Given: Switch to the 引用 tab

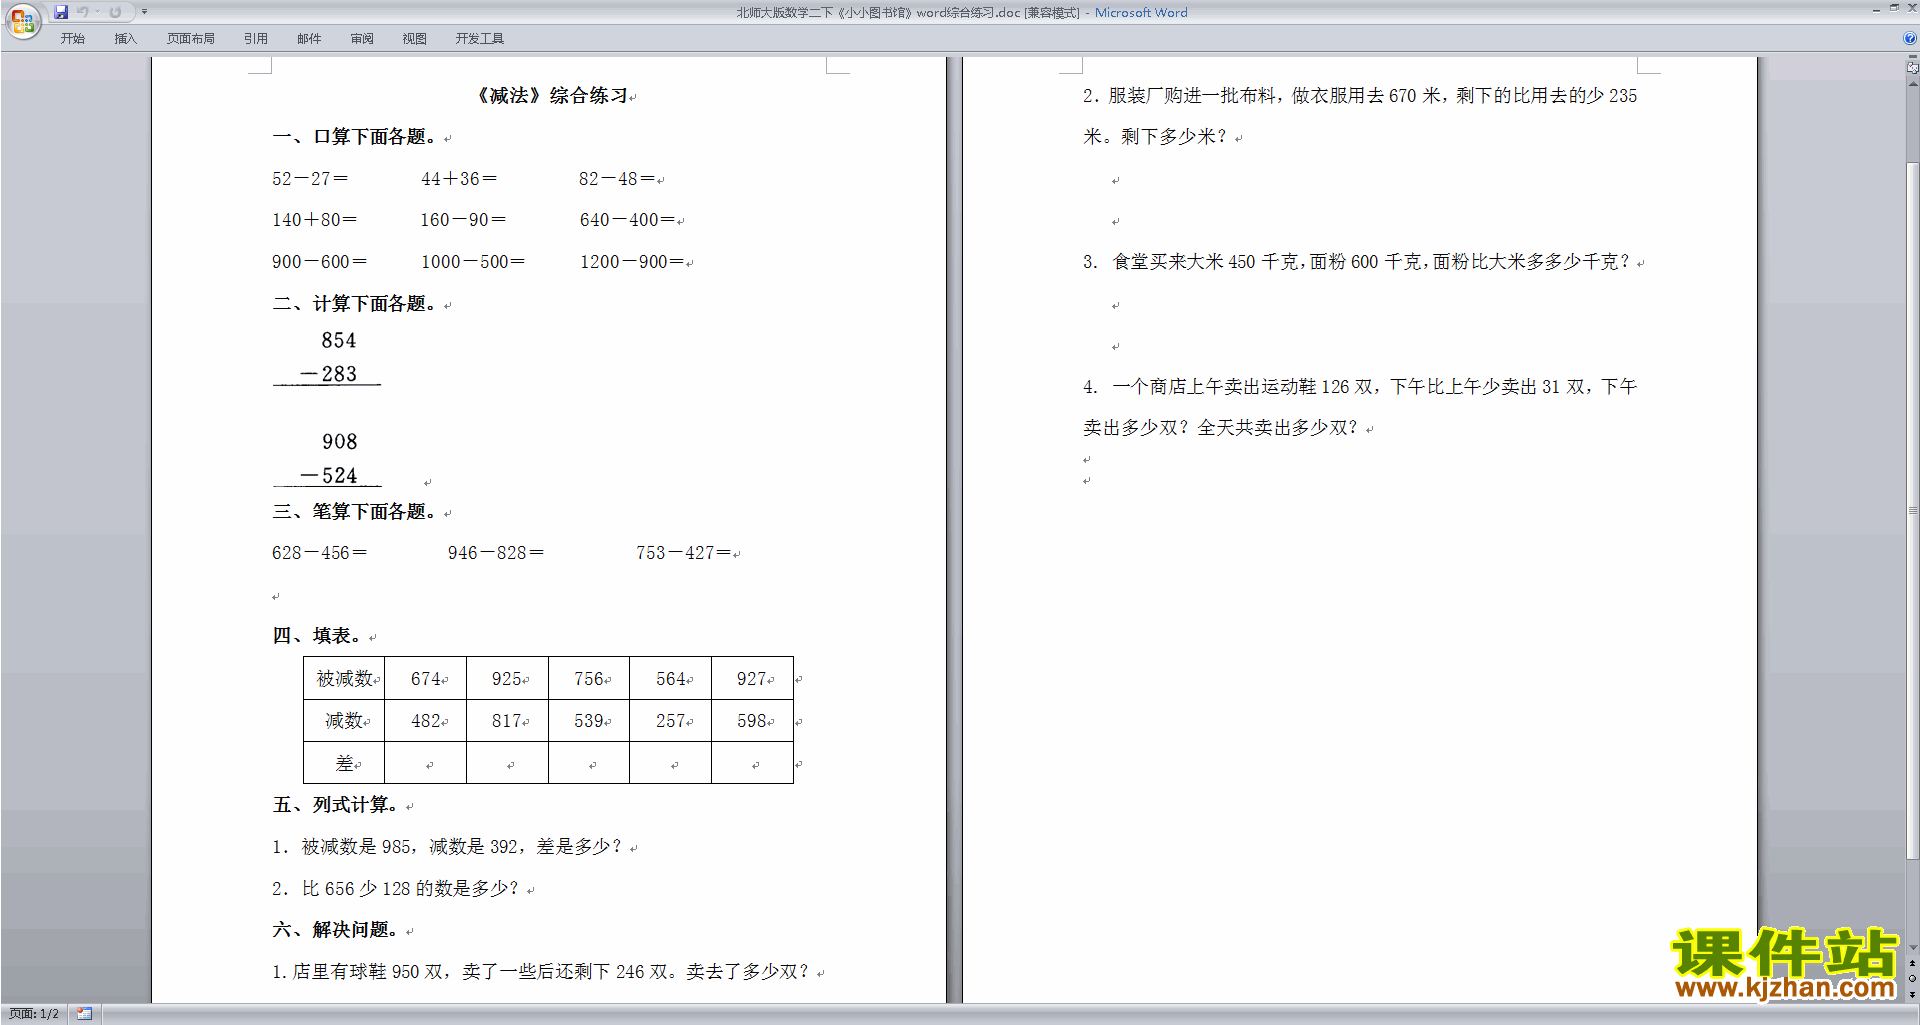Looking at the screenshot, I should (255, 38).
